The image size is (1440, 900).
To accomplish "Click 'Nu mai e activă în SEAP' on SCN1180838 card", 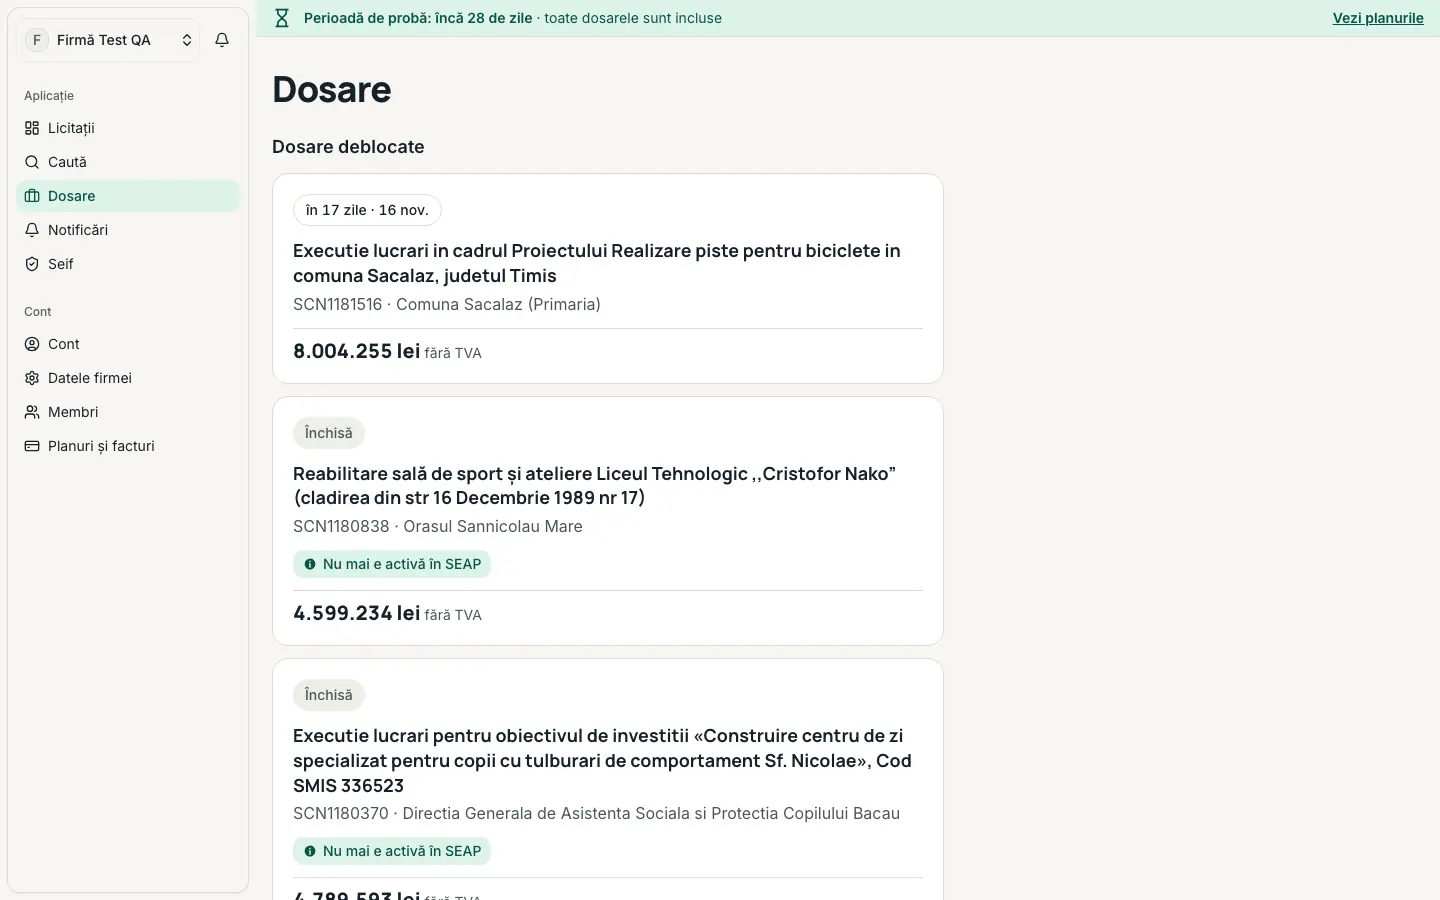I will [x=392, y=564].
